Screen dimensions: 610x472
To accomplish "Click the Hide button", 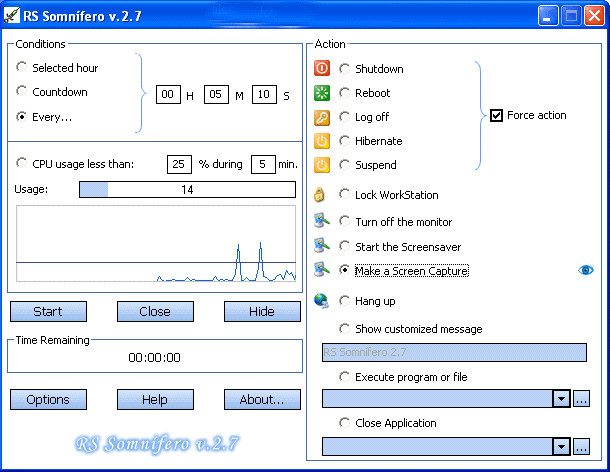I will pyautogui.click(x=262, y=311).
